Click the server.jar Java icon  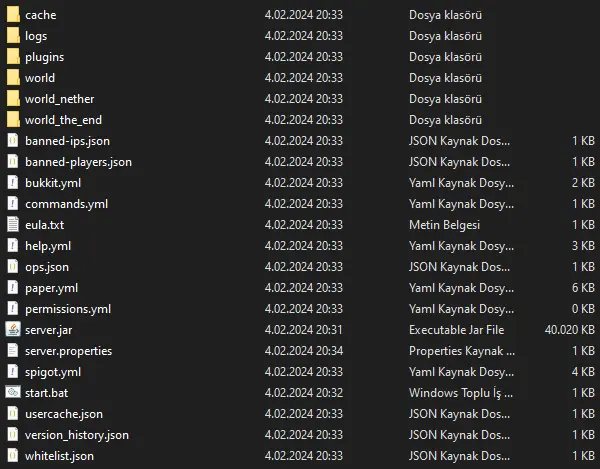13,330
